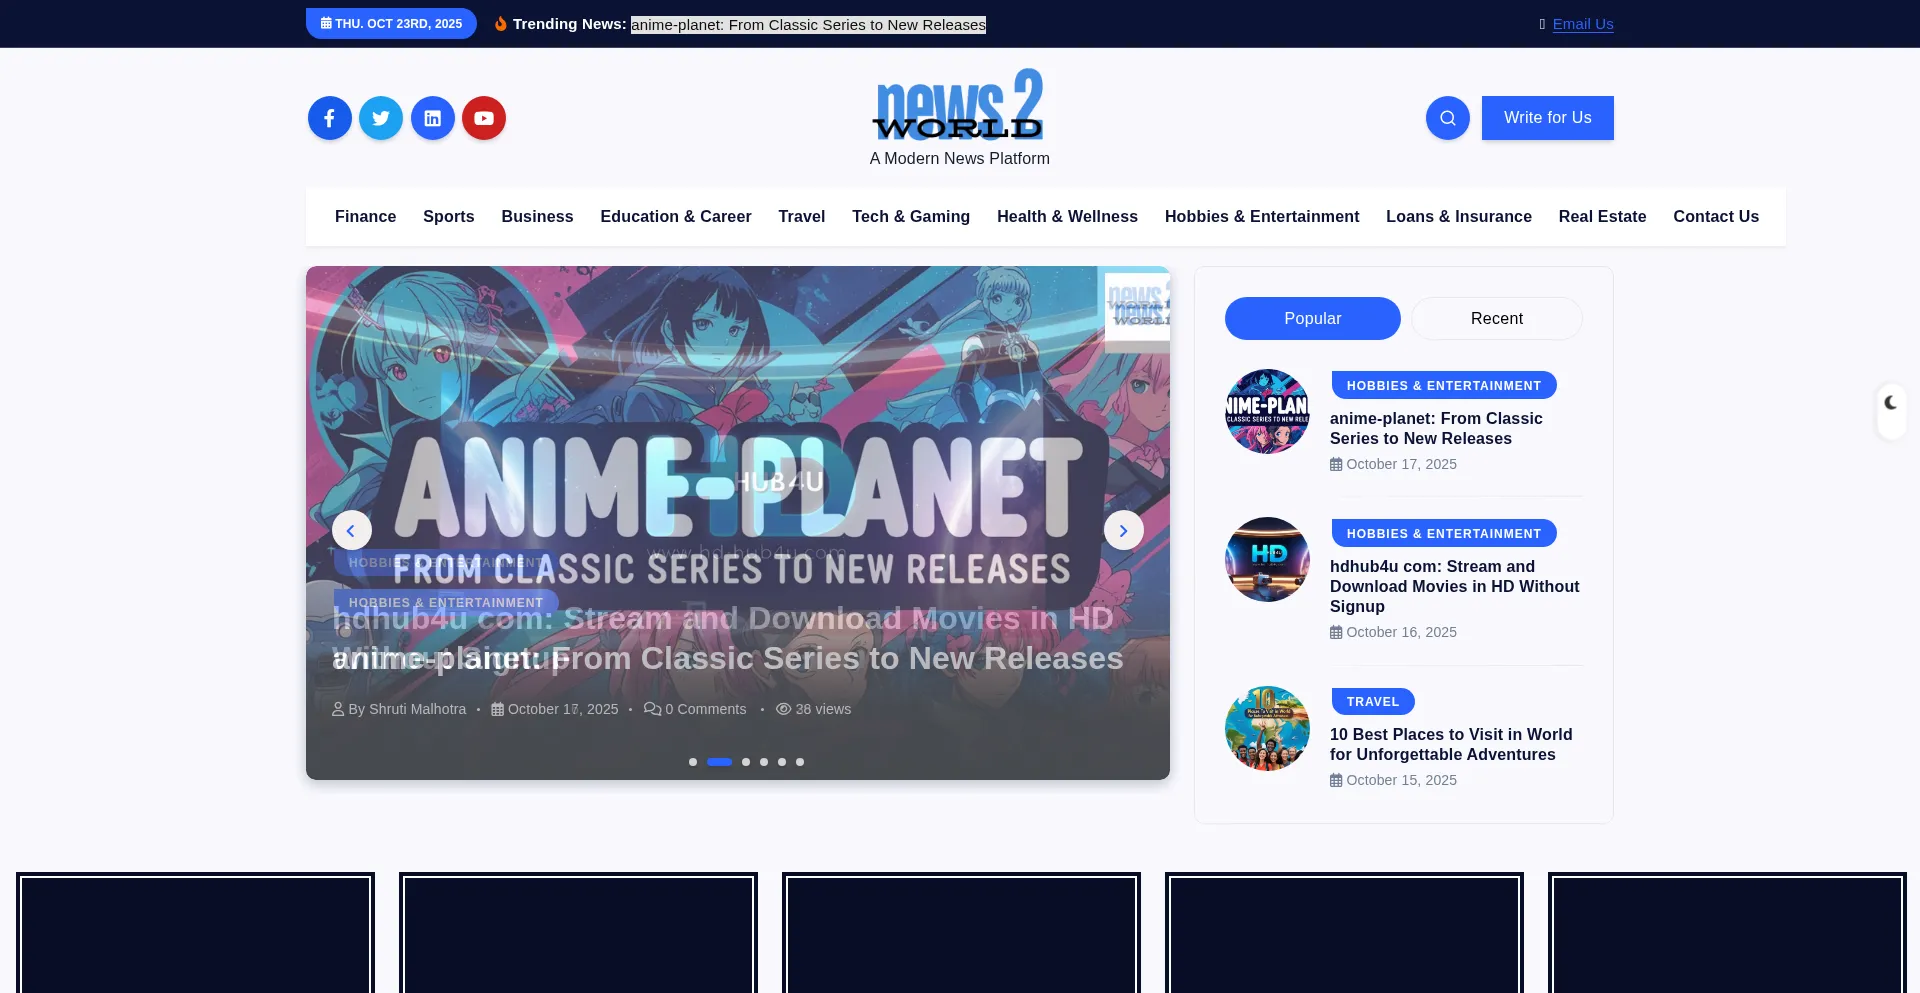Switch to the Recent tab
This screenshot has height=993, width=1920.
pos(1496,319)
